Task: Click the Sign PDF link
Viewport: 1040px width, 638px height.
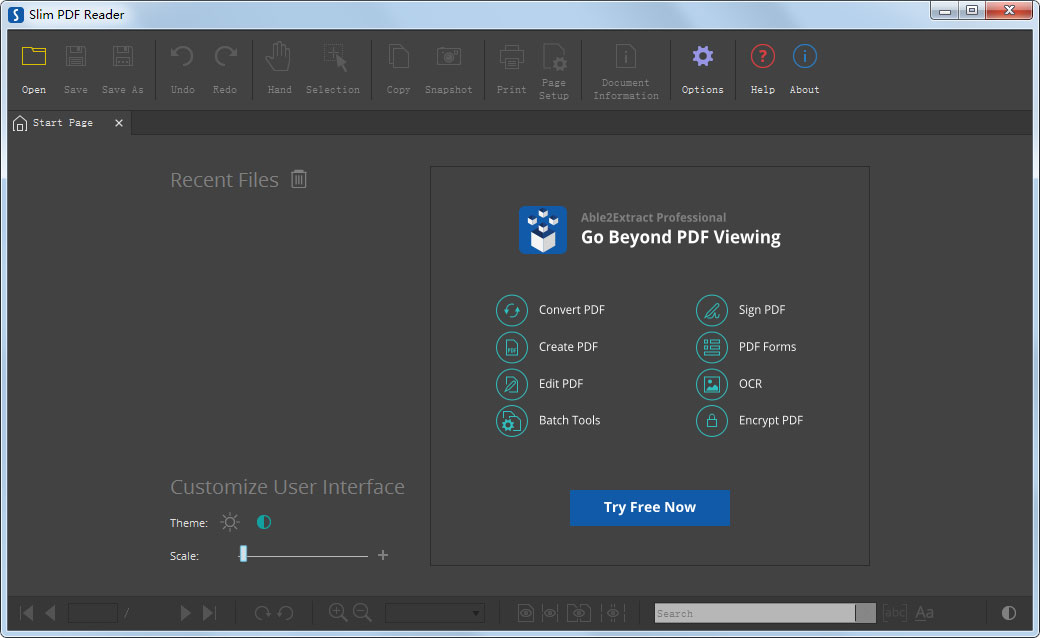Action: pos(761,310)
